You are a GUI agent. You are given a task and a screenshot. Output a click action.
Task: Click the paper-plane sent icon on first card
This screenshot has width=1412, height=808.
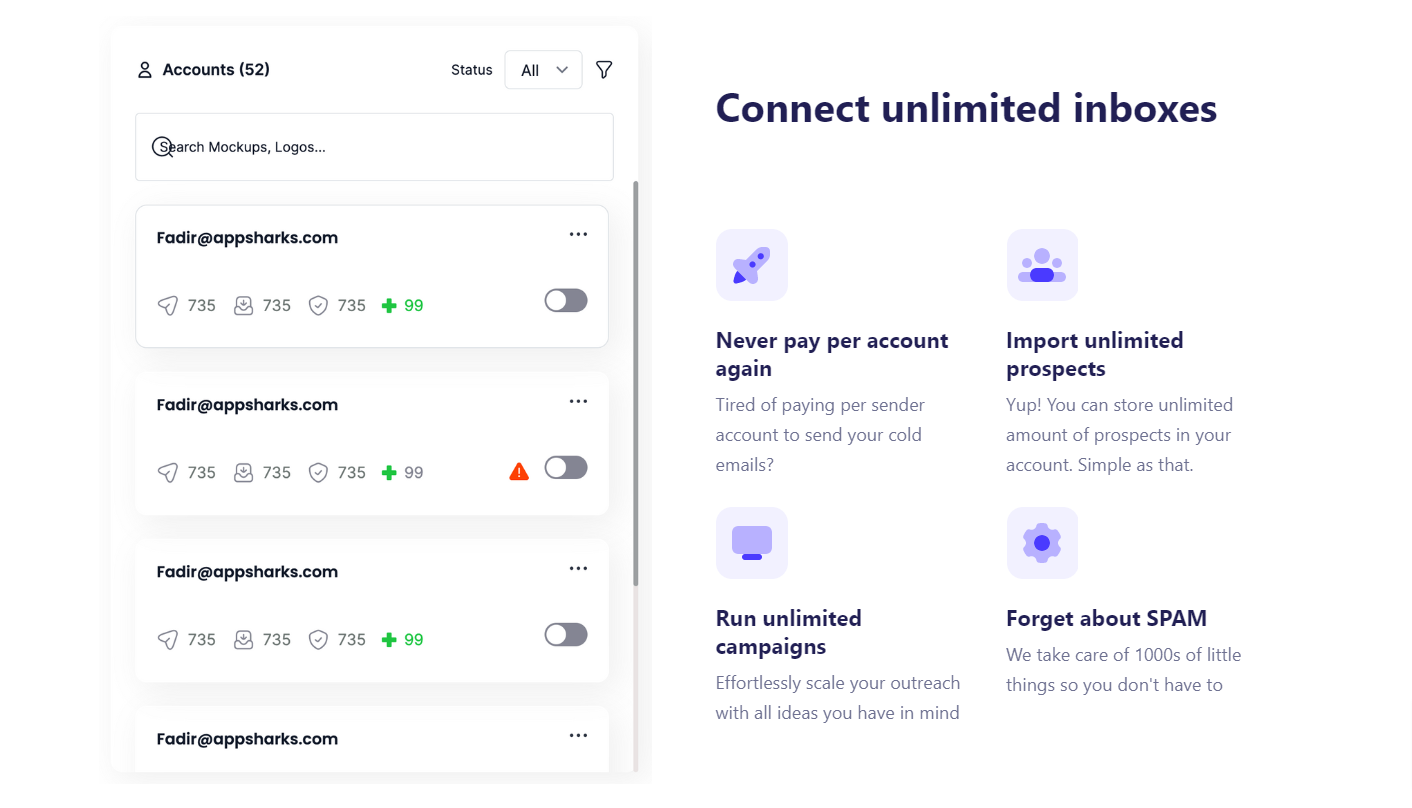168,306
